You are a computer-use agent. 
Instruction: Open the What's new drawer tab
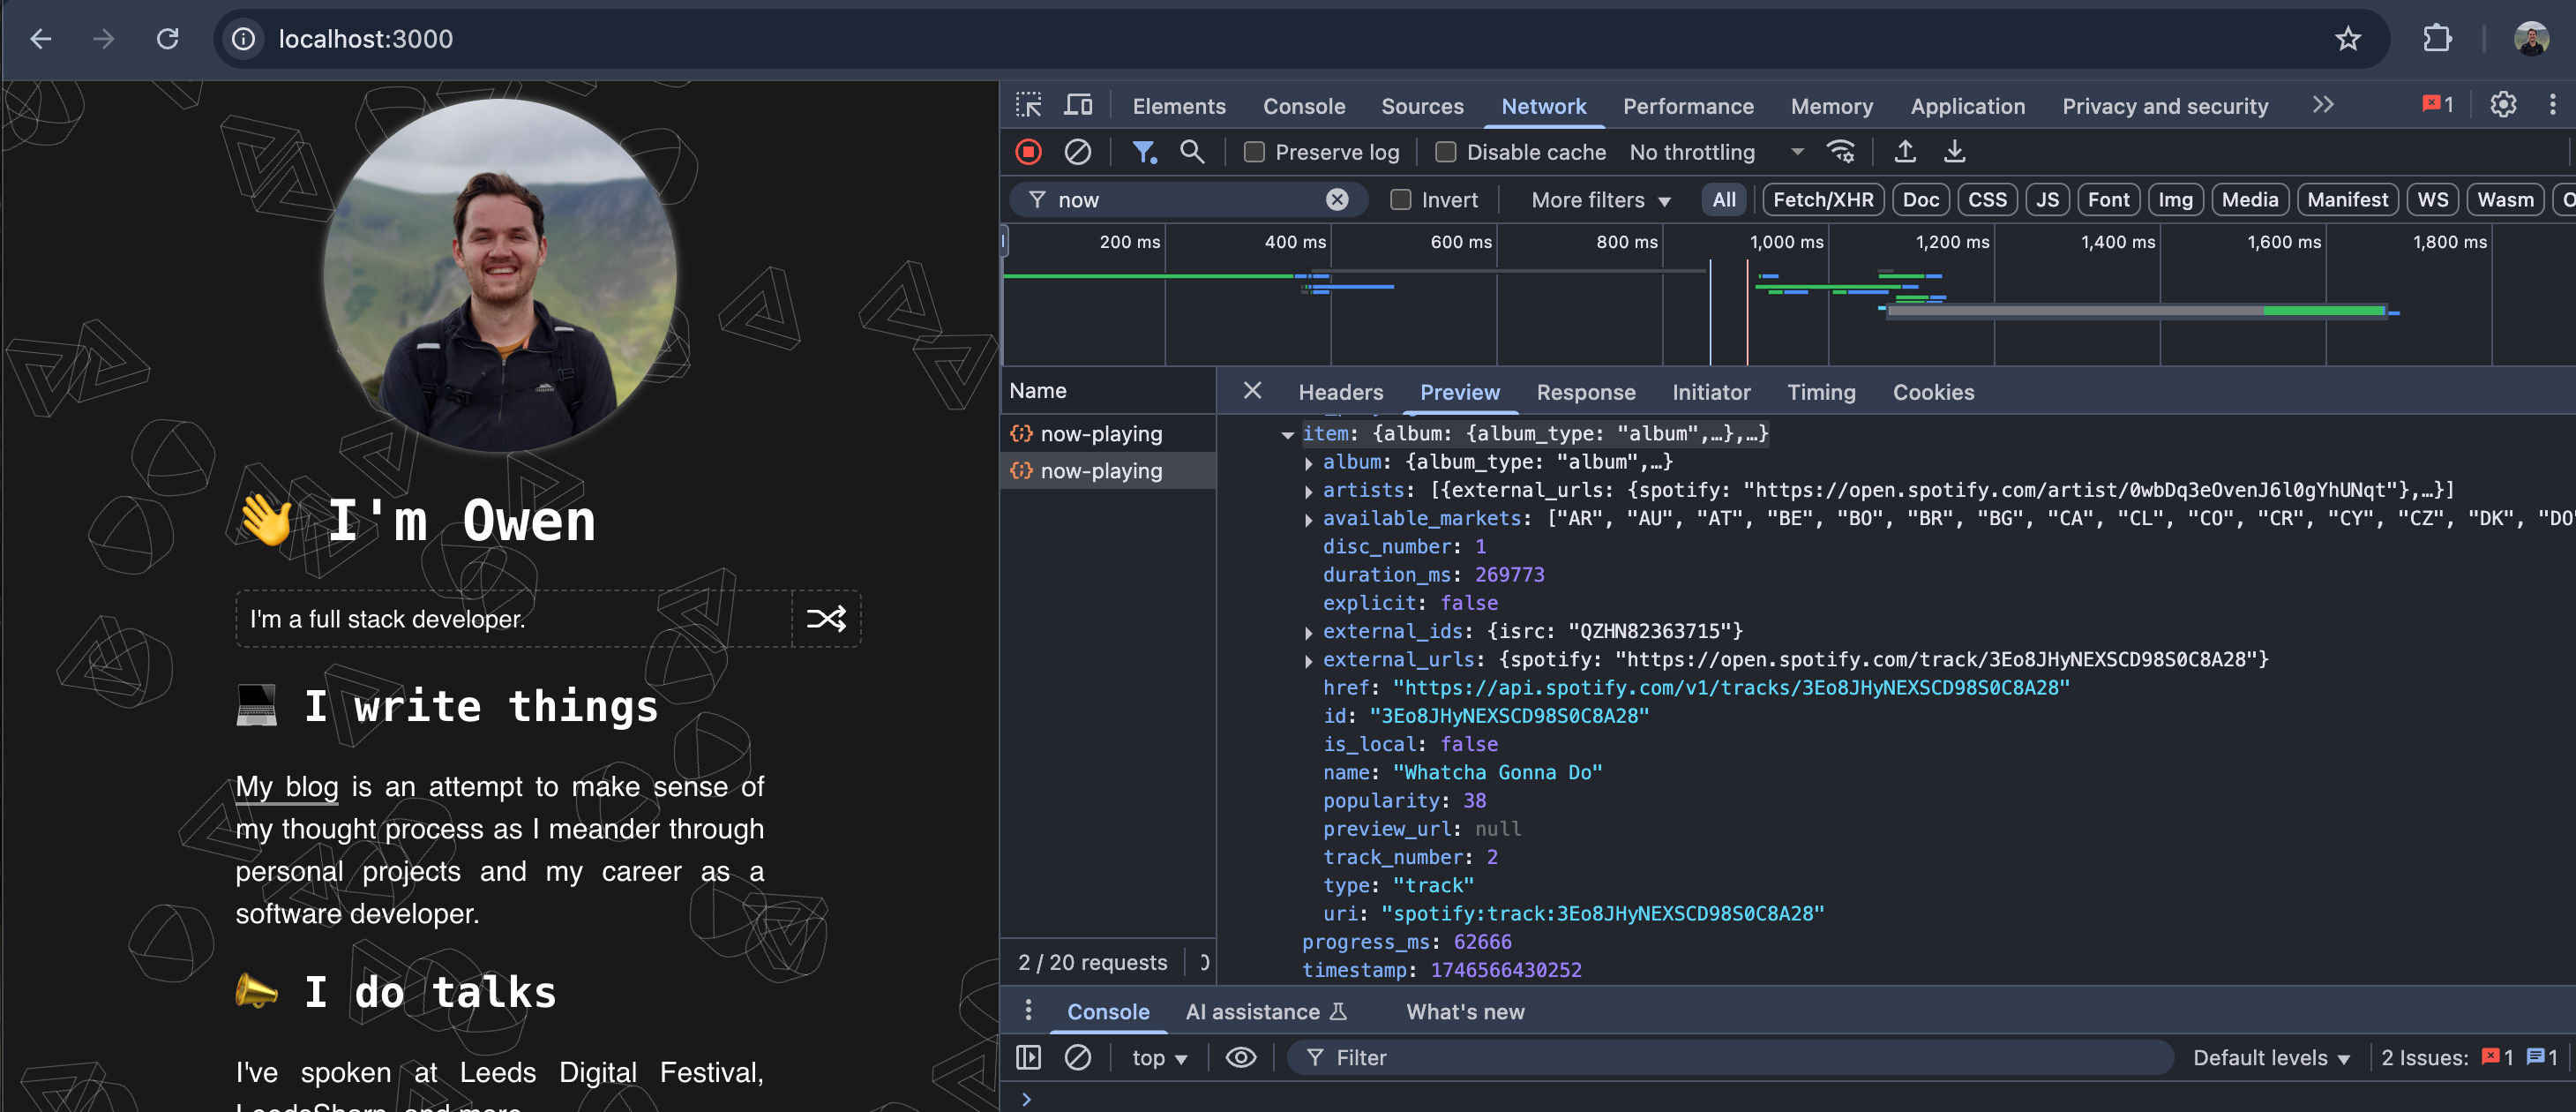pyautogui.click(x=1464, y=1011)
